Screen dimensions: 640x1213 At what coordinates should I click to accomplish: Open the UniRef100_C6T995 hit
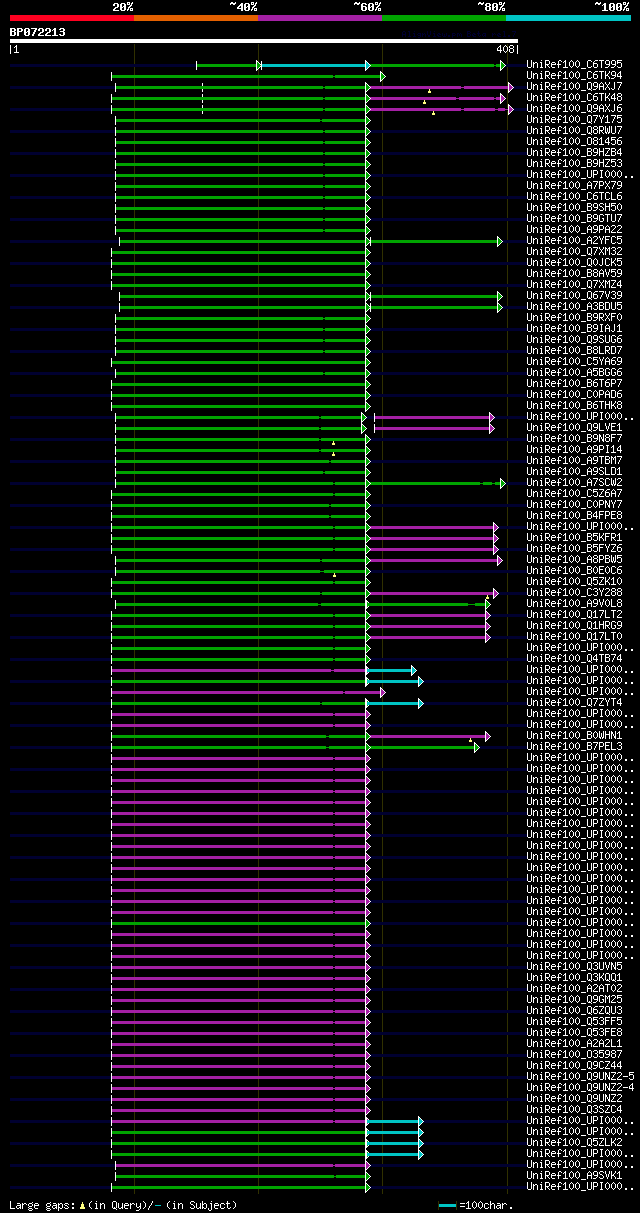pyautogui.click(x=574, y=64)
